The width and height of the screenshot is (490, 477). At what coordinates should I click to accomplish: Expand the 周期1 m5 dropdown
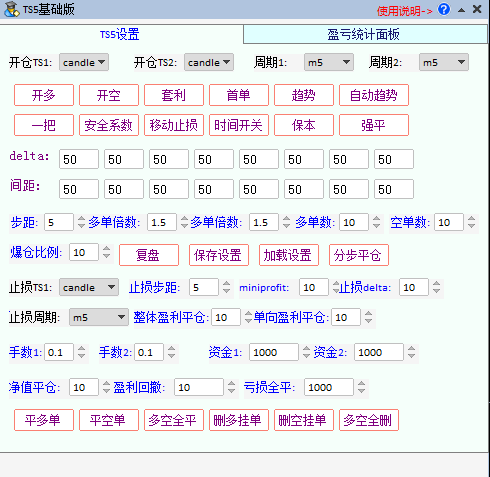pyautogui.click(x=329, y=62)
